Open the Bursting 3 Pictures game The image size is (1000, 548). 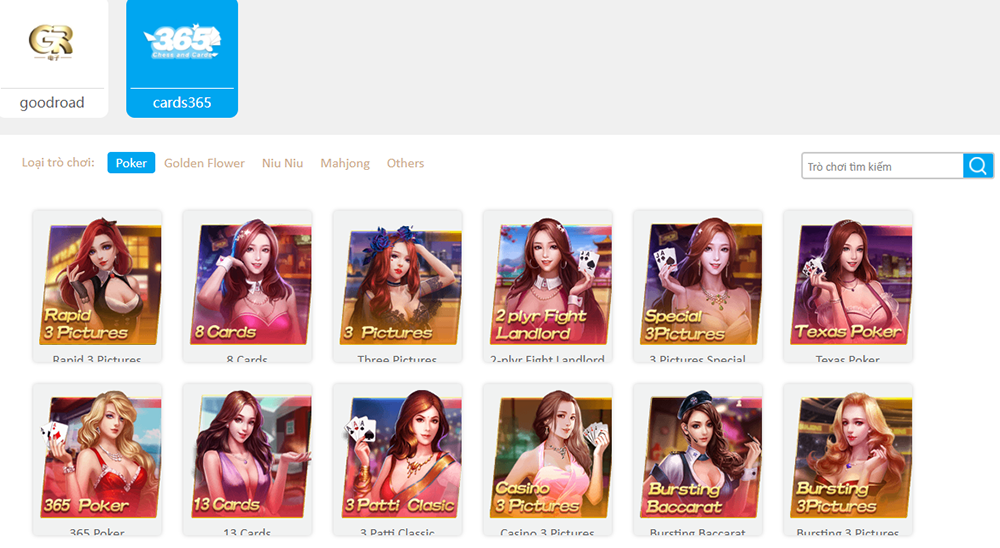pos(848,459)
